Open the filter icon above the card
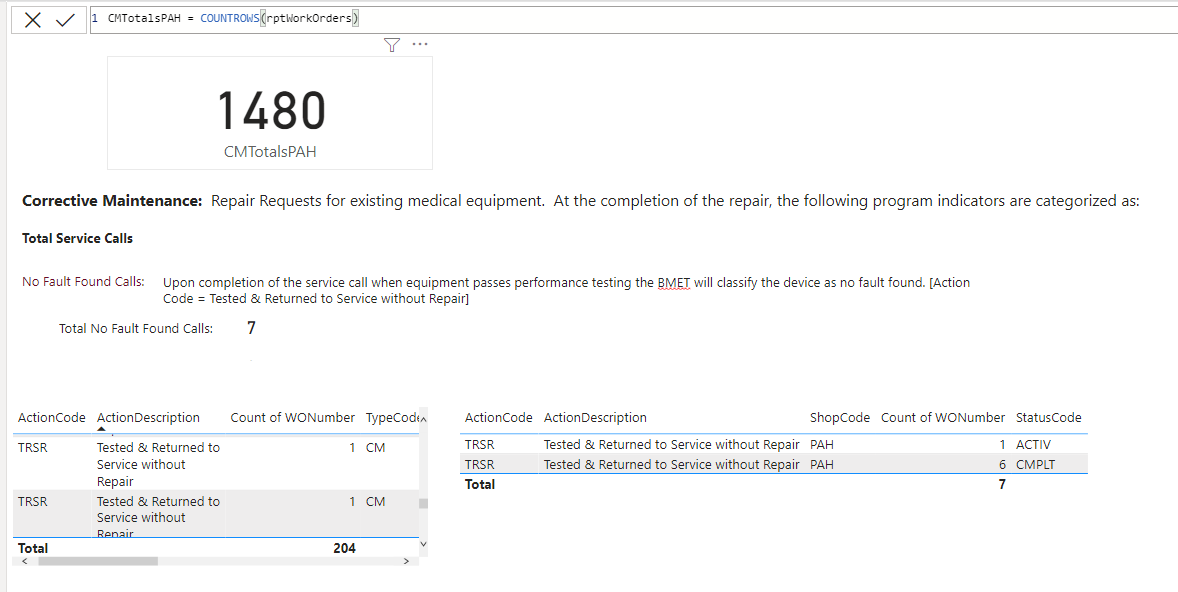 (x=391, y=45)
